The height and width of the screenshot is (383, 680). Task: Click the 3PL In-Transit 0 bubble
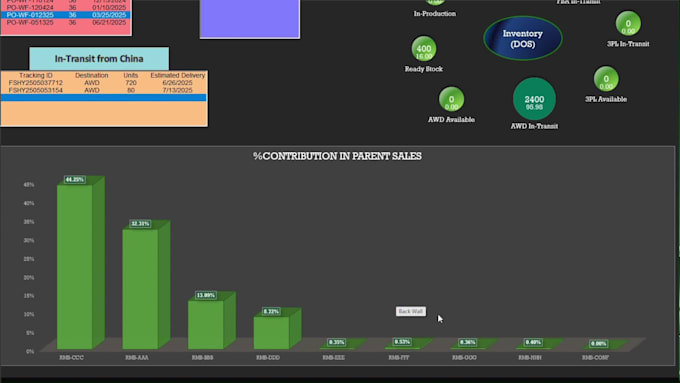tap(628, 23)
